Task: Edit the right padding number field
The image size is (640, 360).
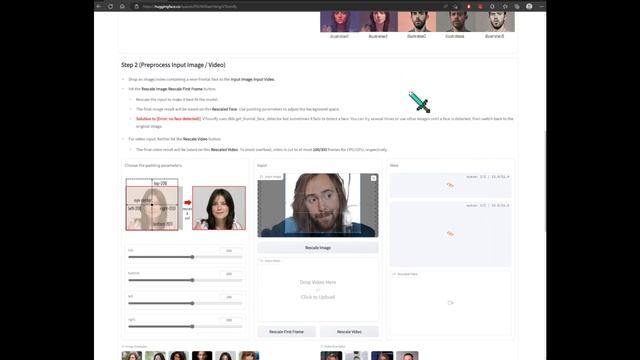Action: (231, 320)
